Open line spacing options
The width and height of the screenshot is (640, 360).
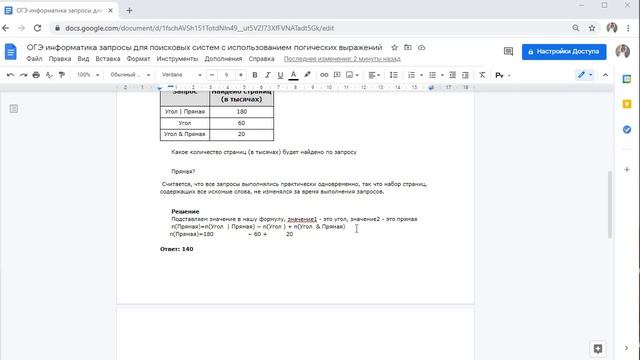tap(393, 75)
